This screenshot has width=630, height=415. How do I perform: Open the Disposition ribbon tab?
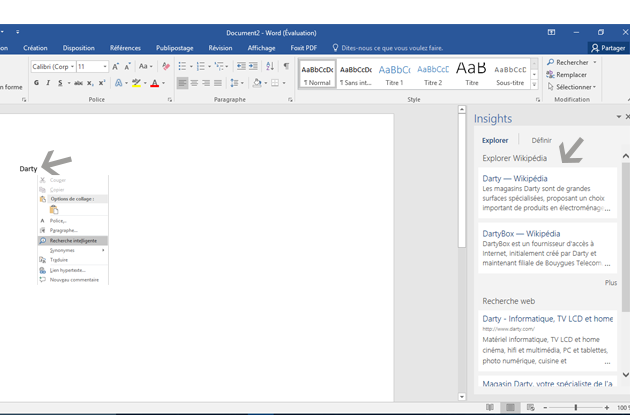click(79, 48)
